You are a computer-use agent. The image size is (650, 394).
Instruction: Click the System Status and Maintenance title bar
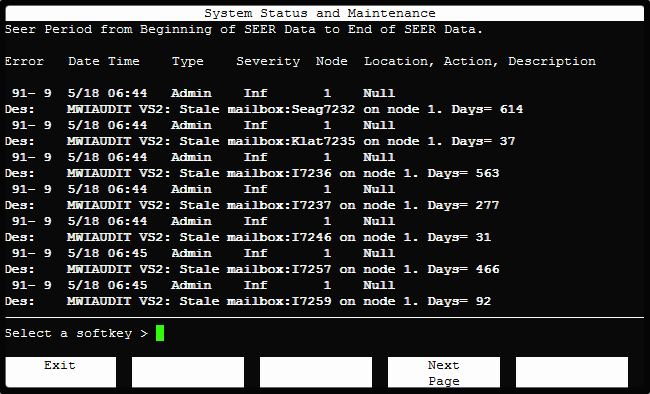pyautogui.click(x=325, y=13)
